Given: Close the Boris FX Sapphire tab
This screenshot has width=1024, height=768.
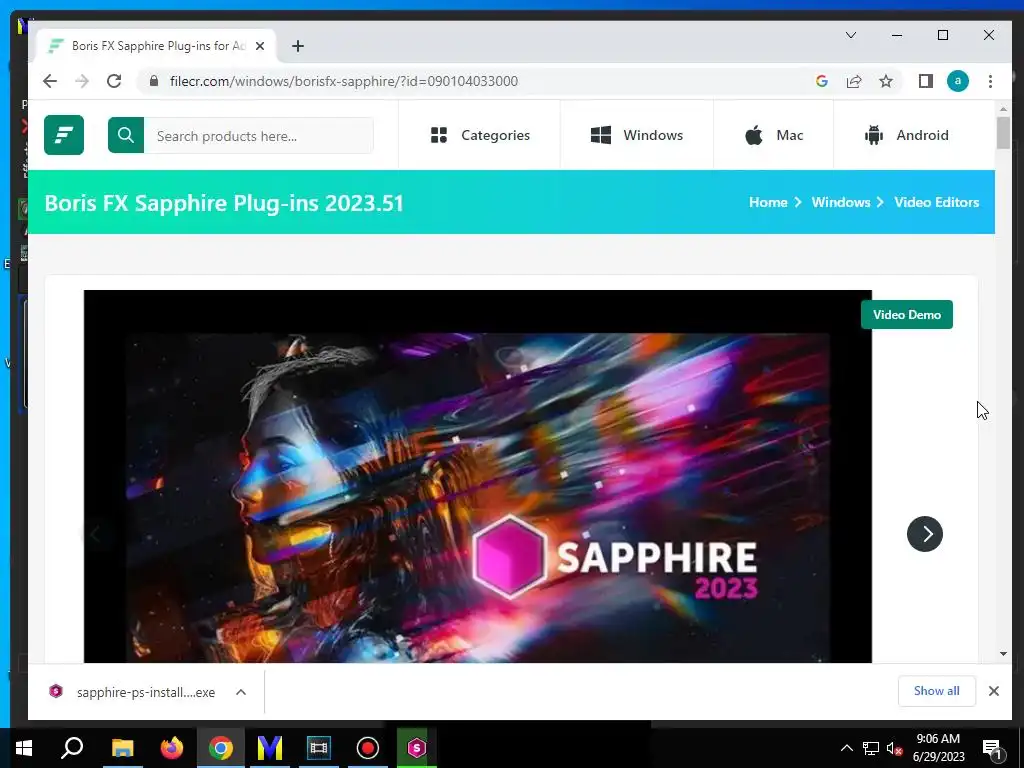Looking at the screenshot, I should point(260,46).
